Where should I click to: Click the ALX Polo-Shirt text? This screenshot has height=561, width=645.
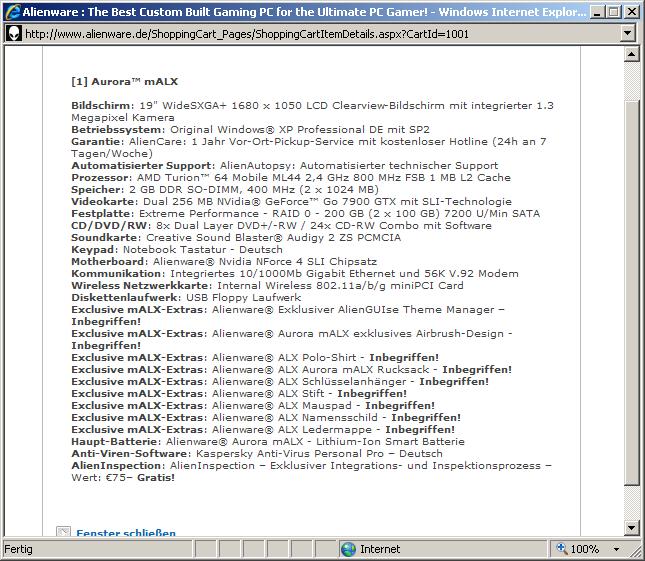tap(317, 357)
